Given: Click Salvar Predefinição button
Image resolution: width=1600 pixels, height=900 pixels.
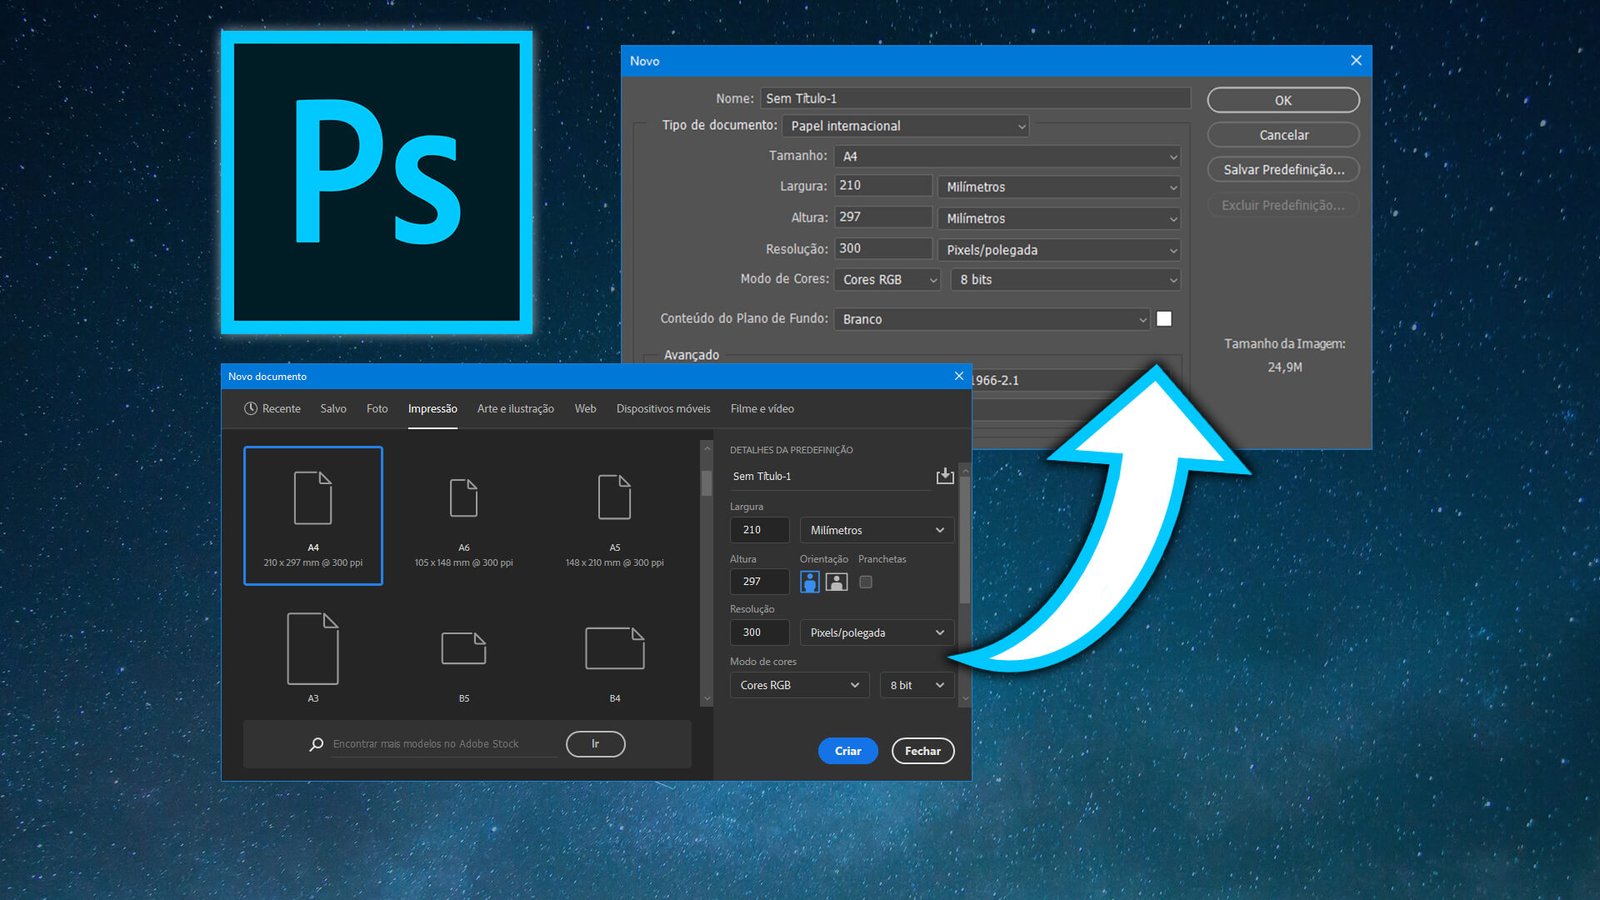Looking at the screenshot, I should [x=1283, y=169].
